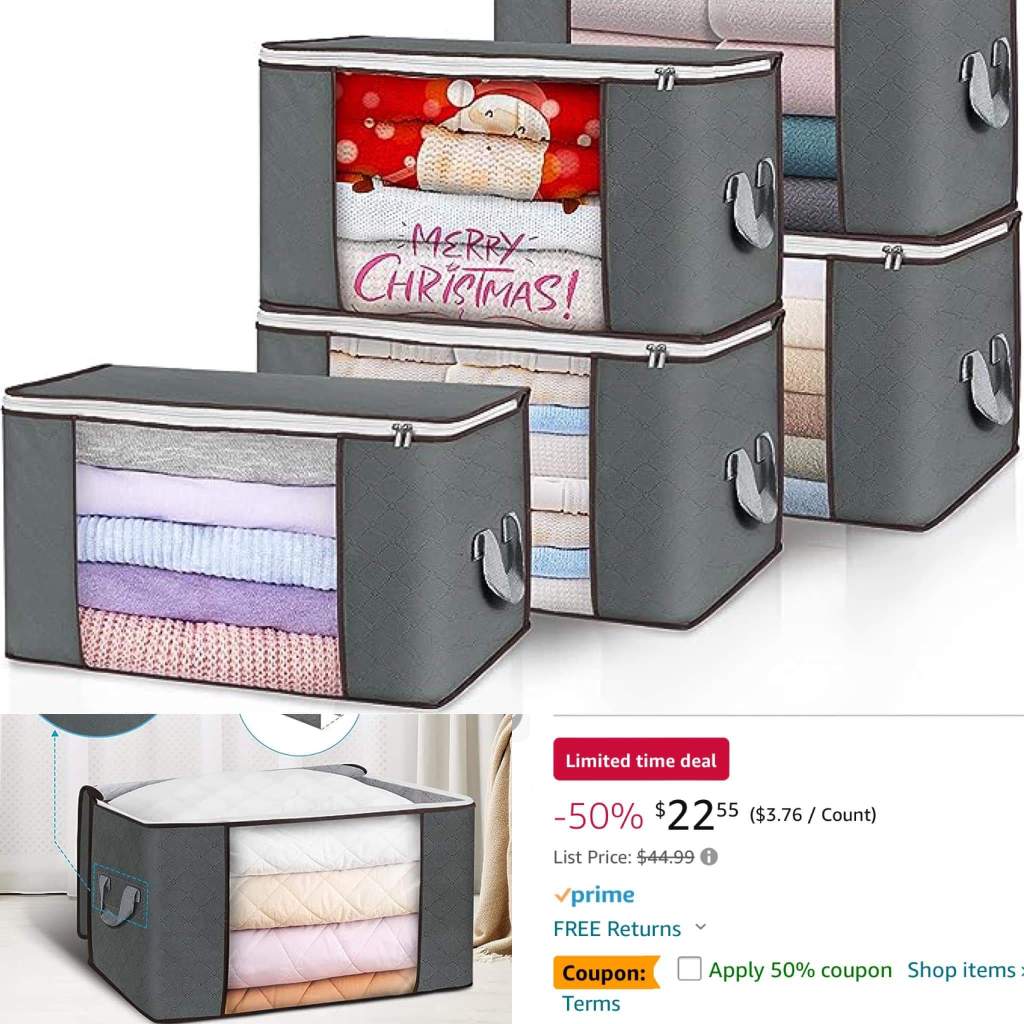This screenshot has width=1024, height=1024.
Task: Click the highlighted handle in quilt photo
Action: [x=120, y=899]
